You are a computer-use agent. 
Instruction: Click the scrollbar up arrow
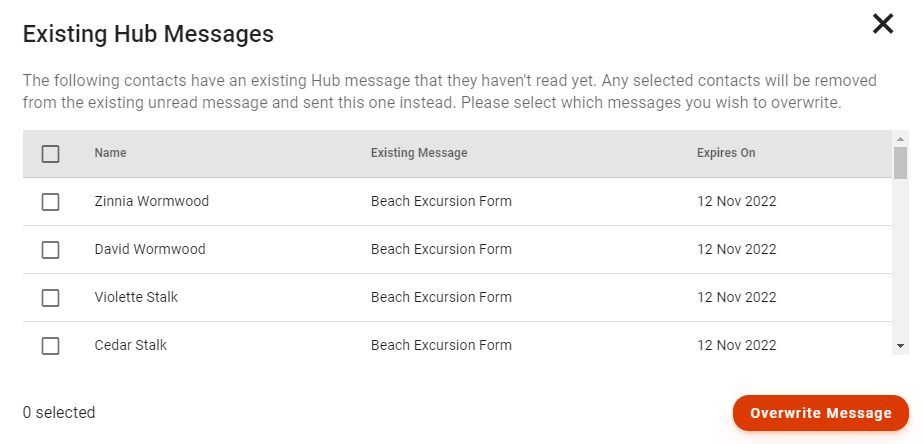click(900, 139)
